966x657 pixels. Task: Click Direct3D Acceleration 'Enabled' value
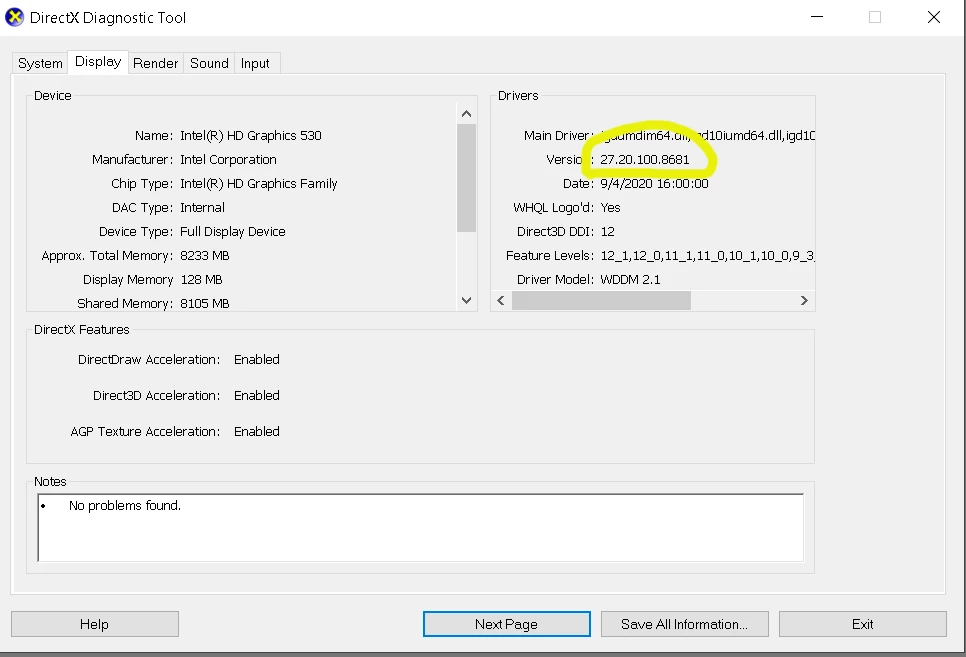[x=257, y=396]
